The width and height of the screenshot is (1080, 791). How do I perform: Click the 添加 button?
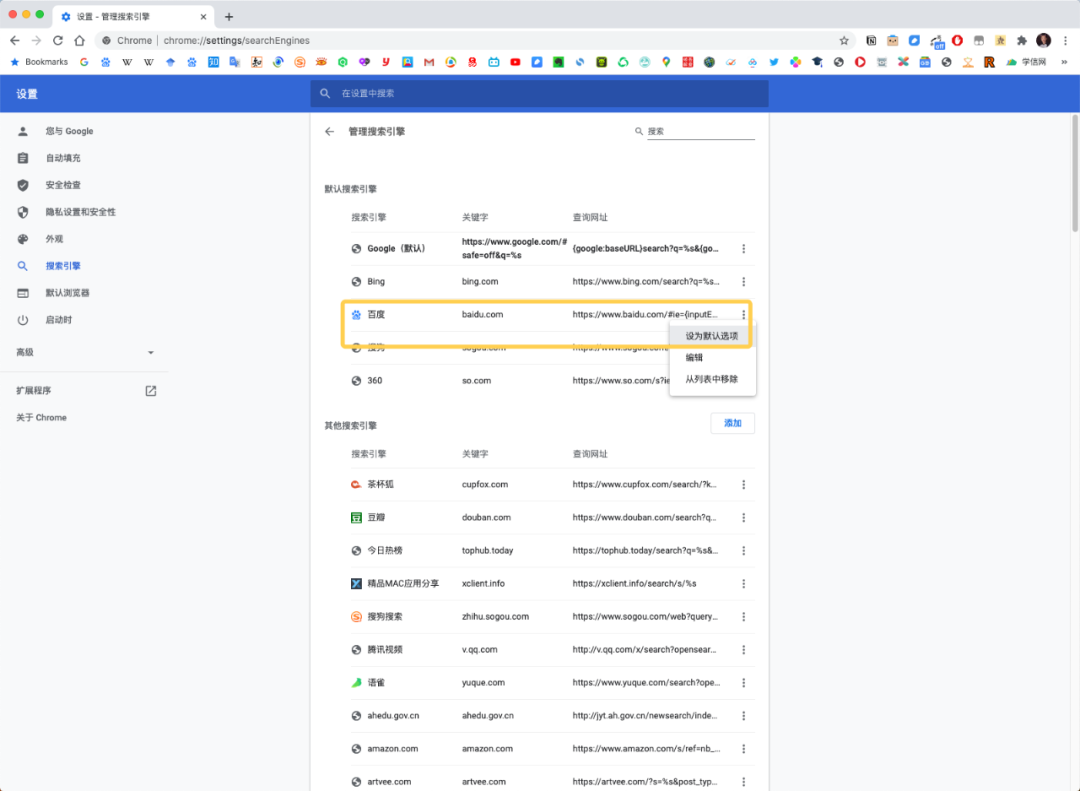coord(733,423)
